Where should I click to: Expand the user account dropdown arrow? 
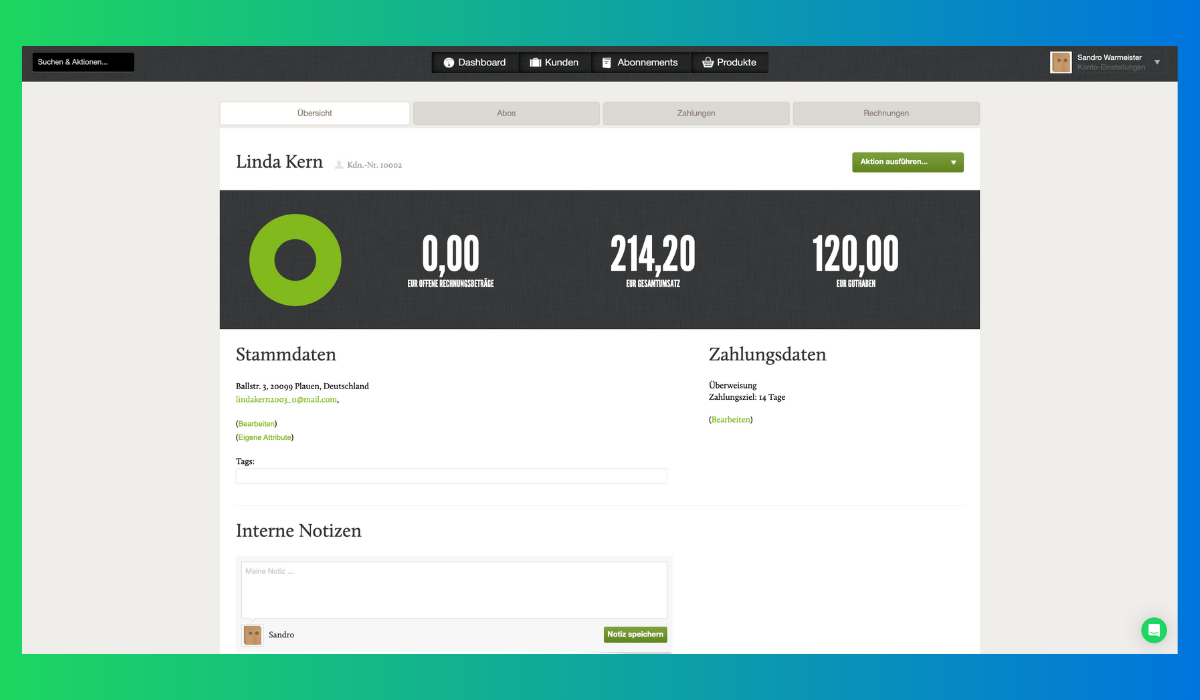[1157, 62]
